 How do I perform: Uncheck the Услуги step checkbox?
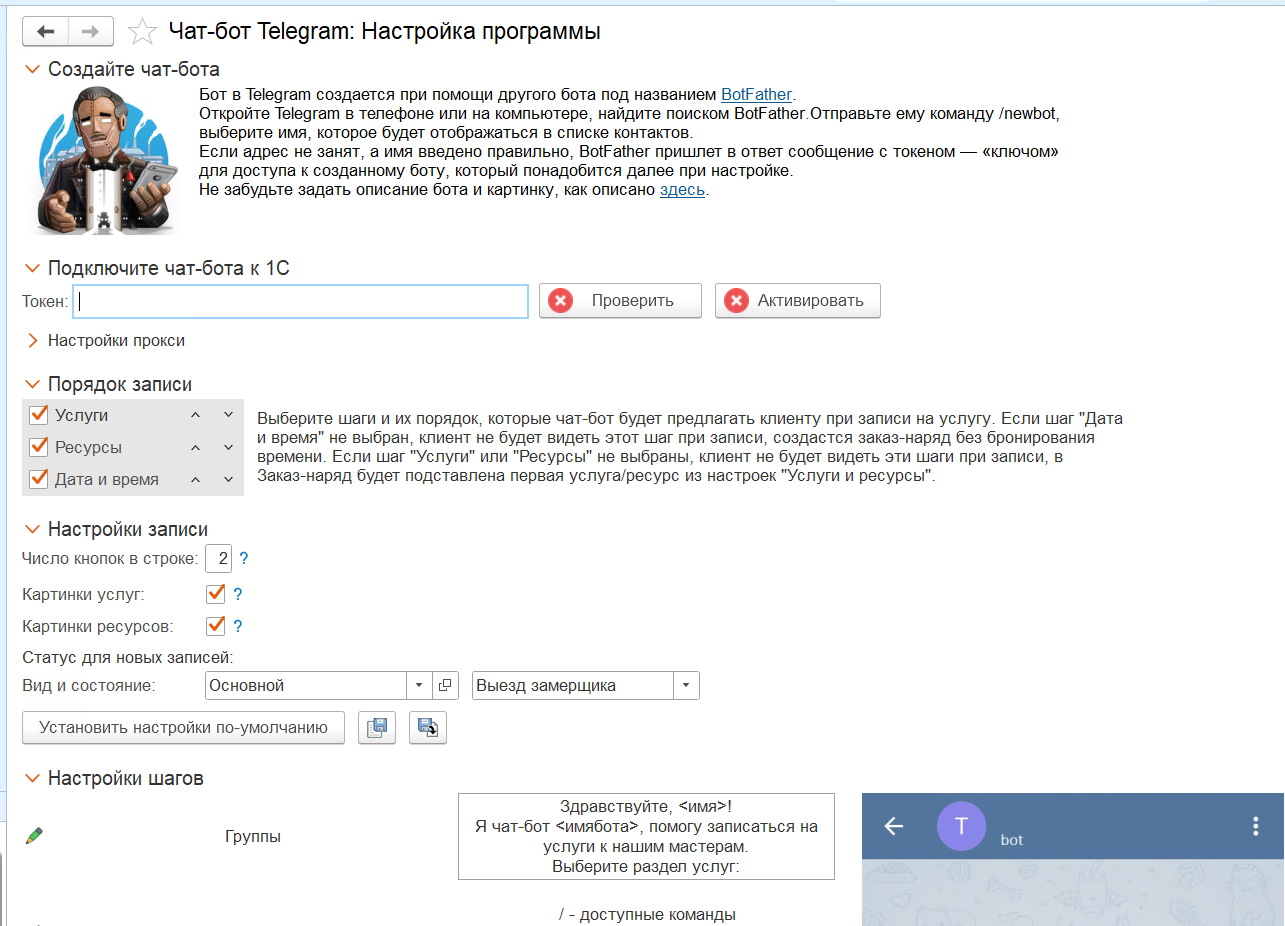pos(40,415)
